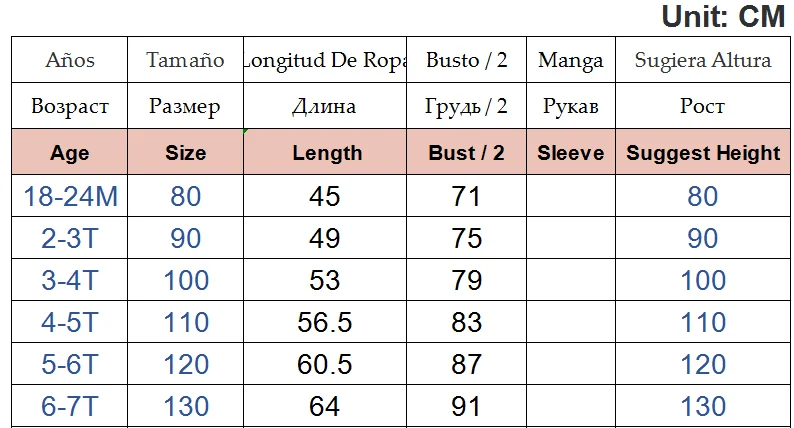Click the Length column header
The height and width of the screenshot is (428, 794).
[325, 152]
